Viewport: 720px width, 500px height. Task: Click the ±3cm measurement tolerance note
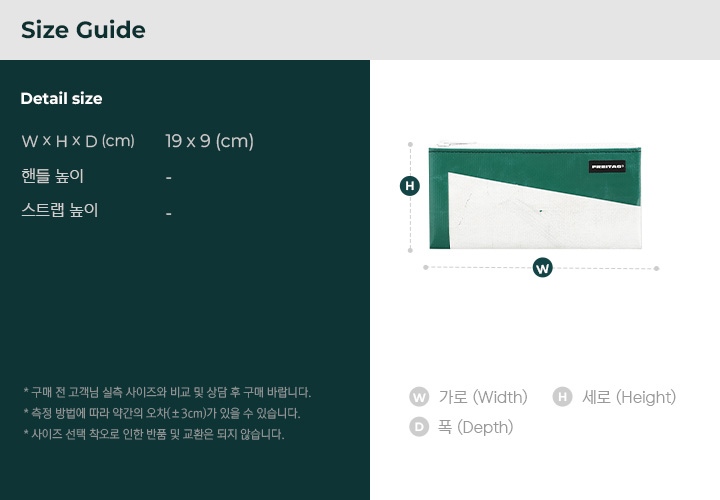point(162,413)
